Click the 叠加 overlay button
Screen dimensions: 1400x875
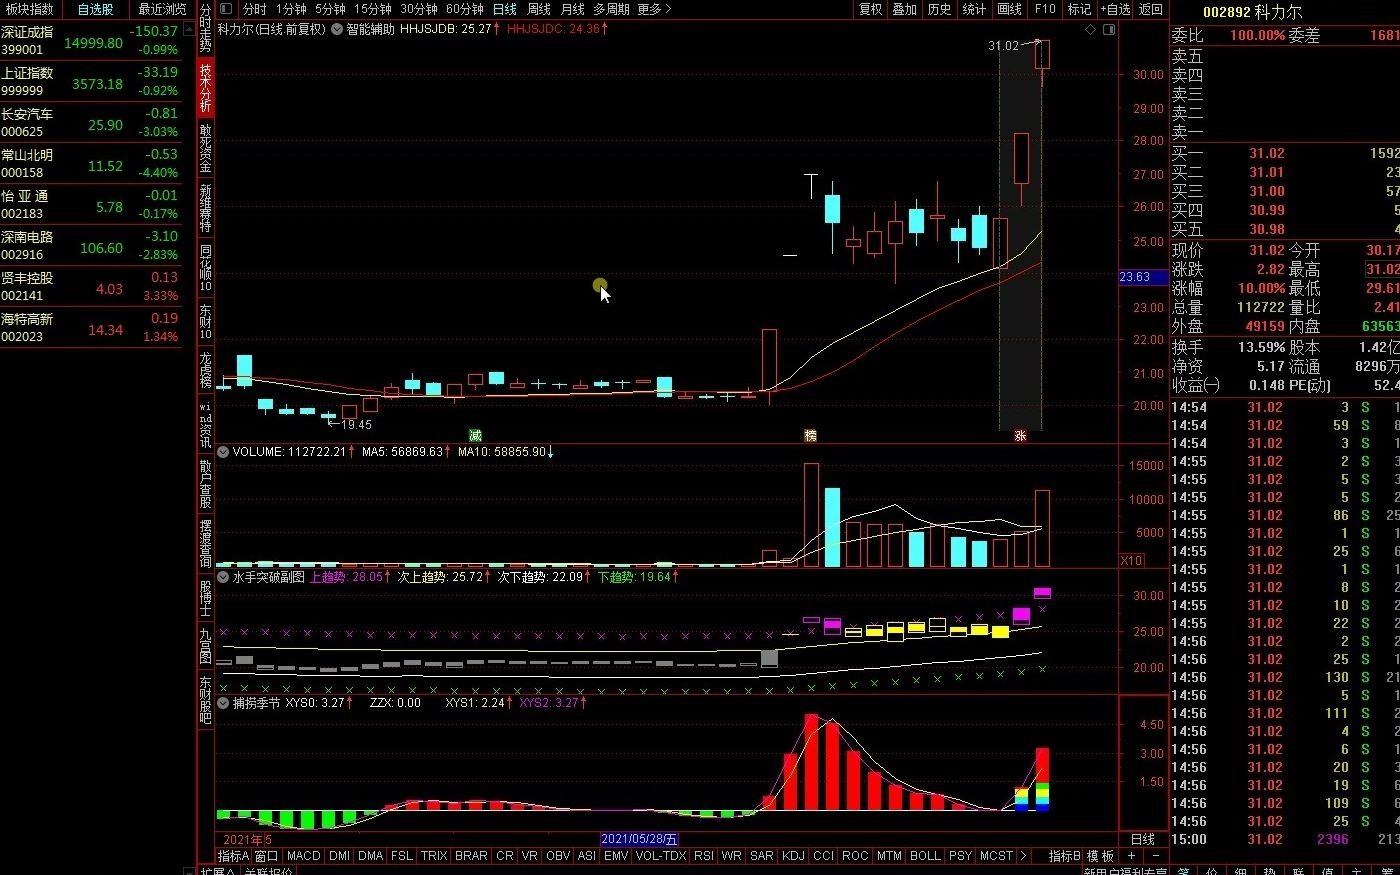click(x=905, y=9)
